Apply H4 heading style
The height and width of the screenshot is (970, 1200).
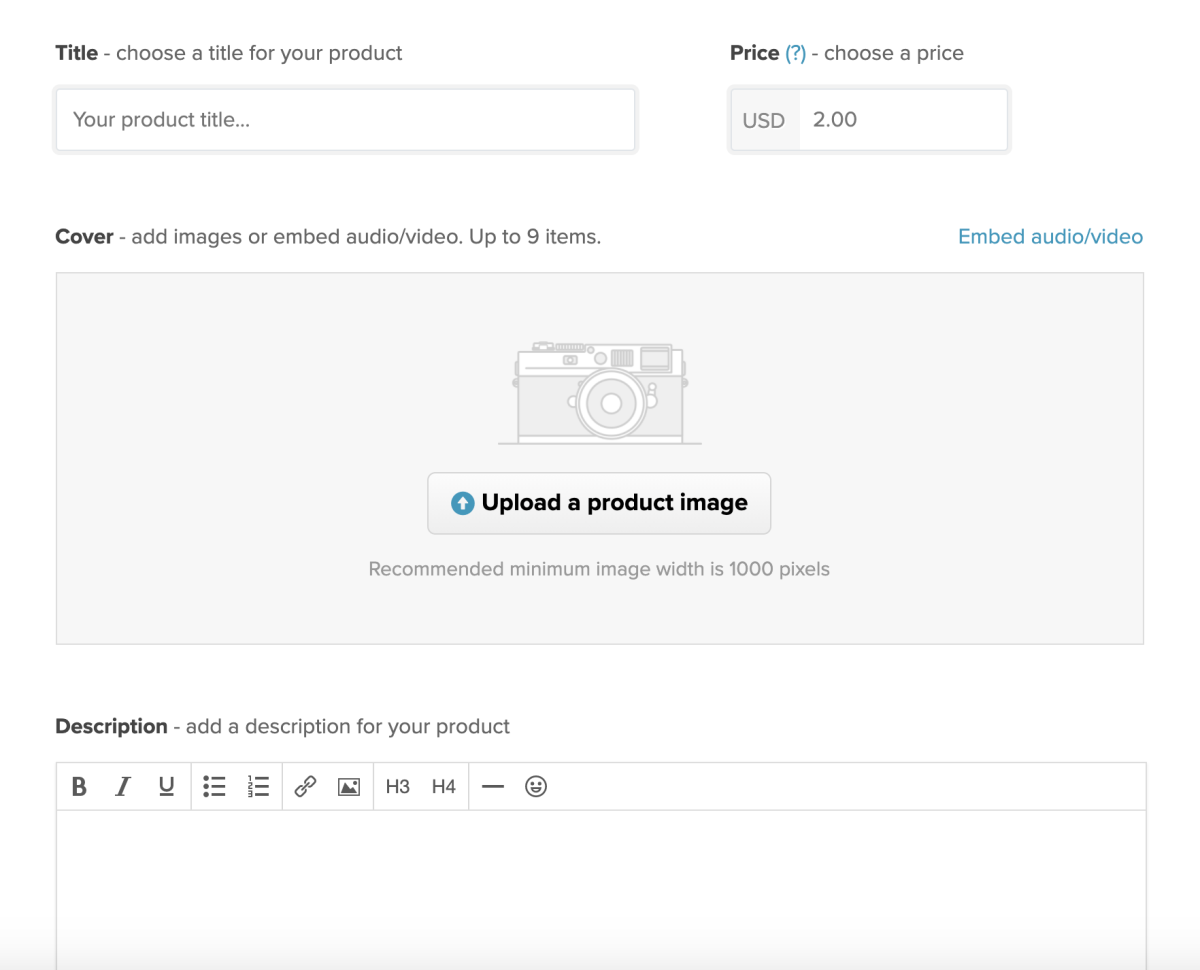pyautogui.click(x=444, y=787)
